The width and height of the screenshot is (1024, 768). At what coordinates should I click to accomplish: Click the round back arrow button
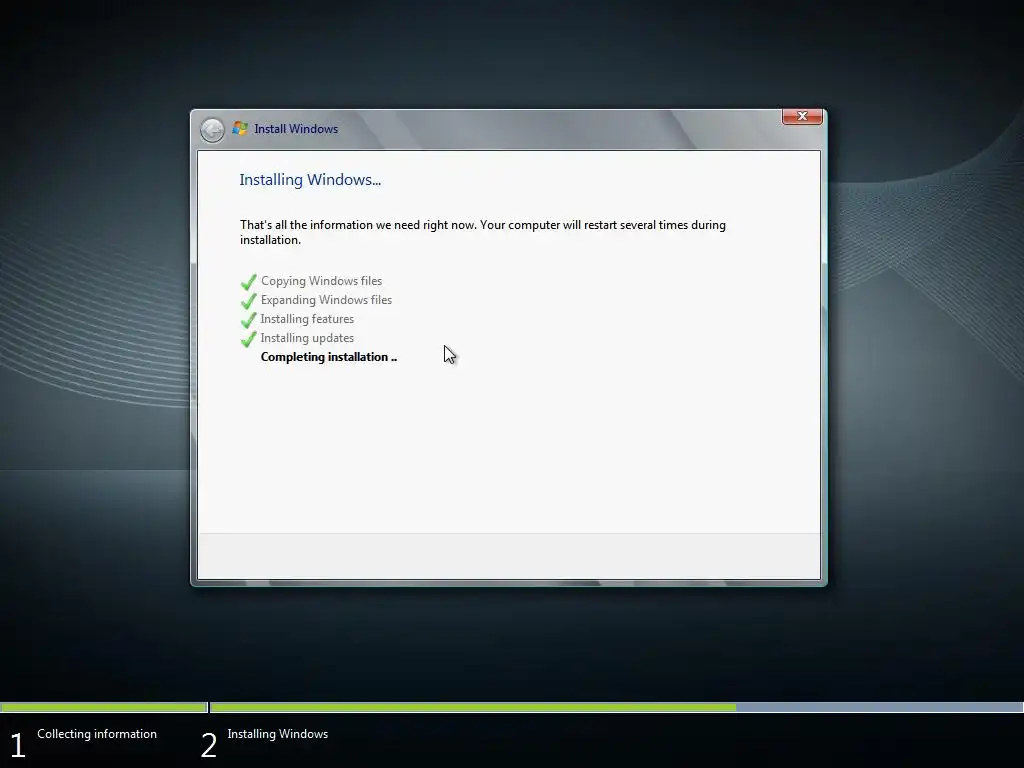click(x=212, y=130)
